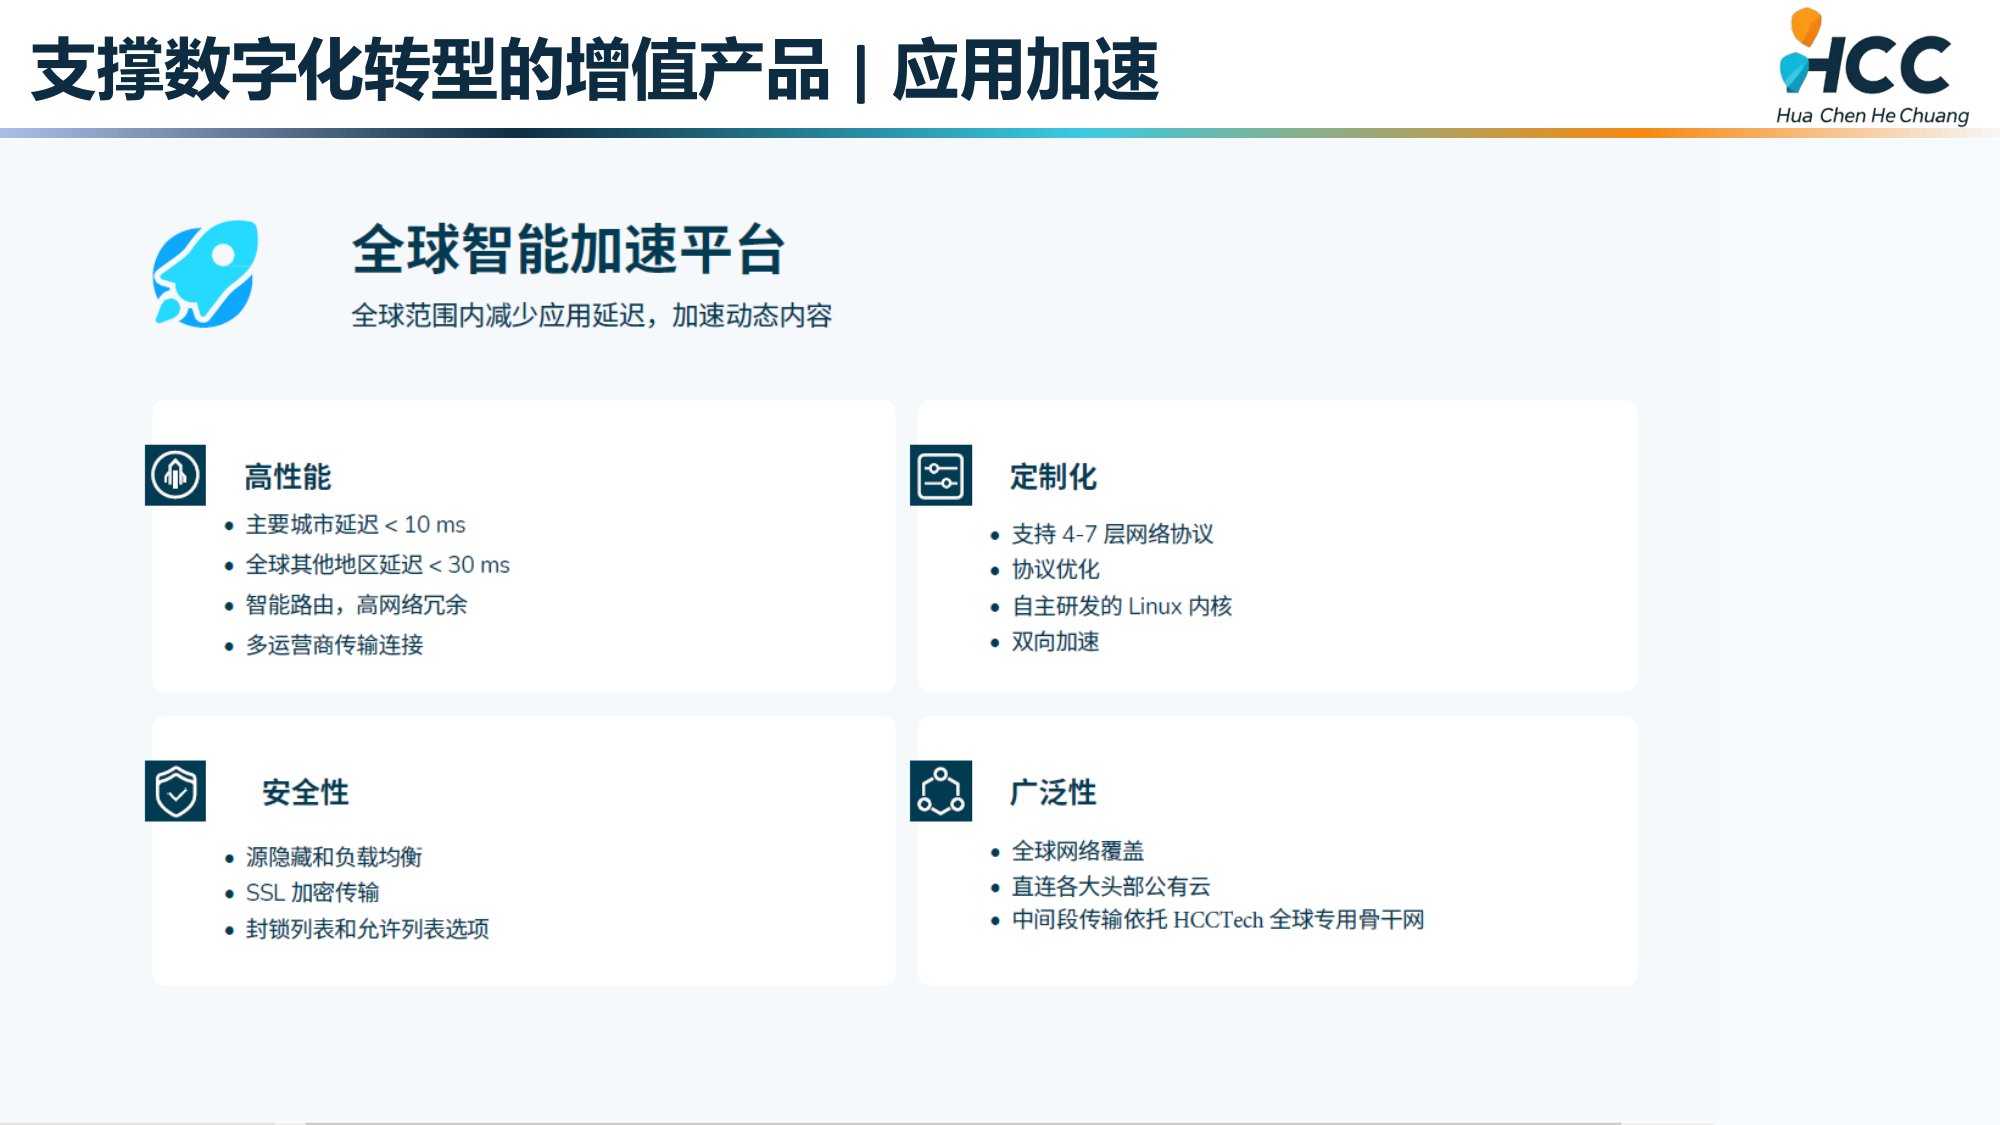Viewport: 2000px width, 1125px height.
Task: Select the 全球智能加速平台 heading
Action: pos(568,249)
